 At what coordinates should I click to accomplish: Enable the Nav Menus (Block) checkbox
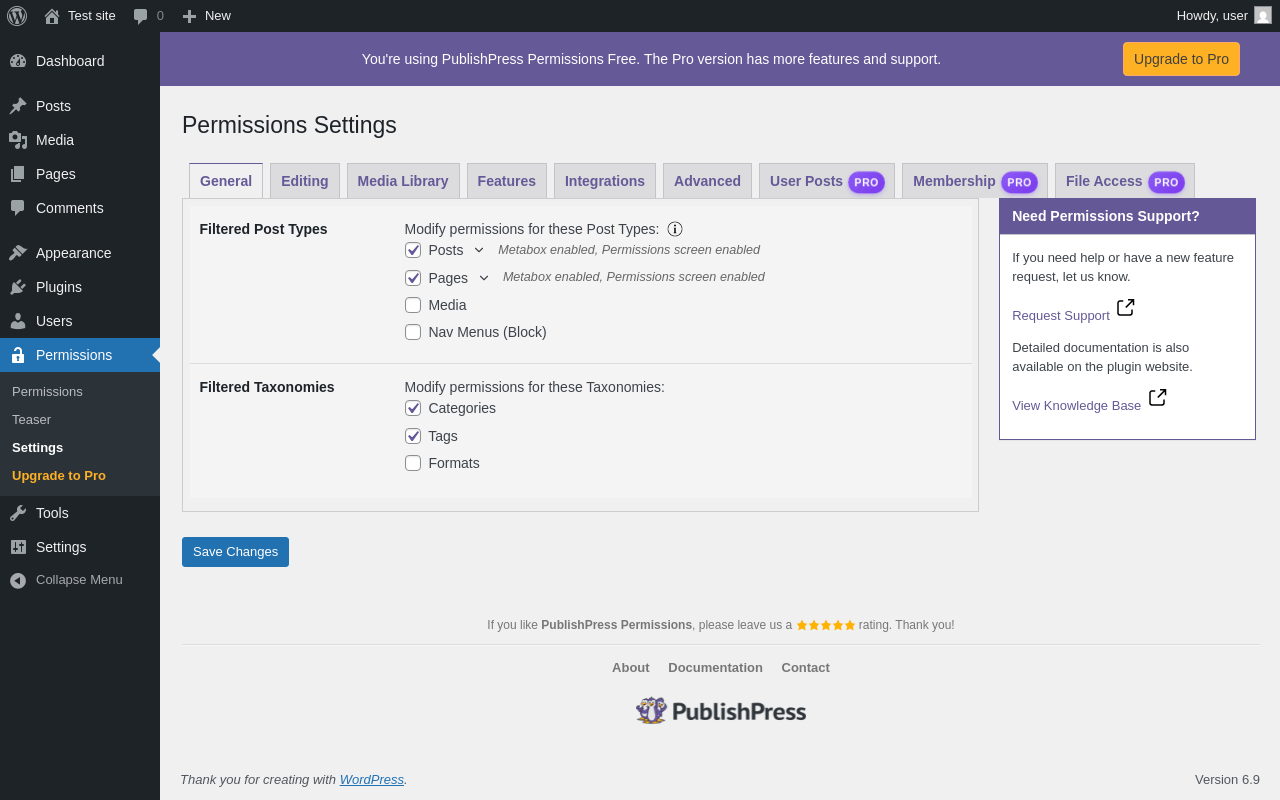(x=413, y=332)
